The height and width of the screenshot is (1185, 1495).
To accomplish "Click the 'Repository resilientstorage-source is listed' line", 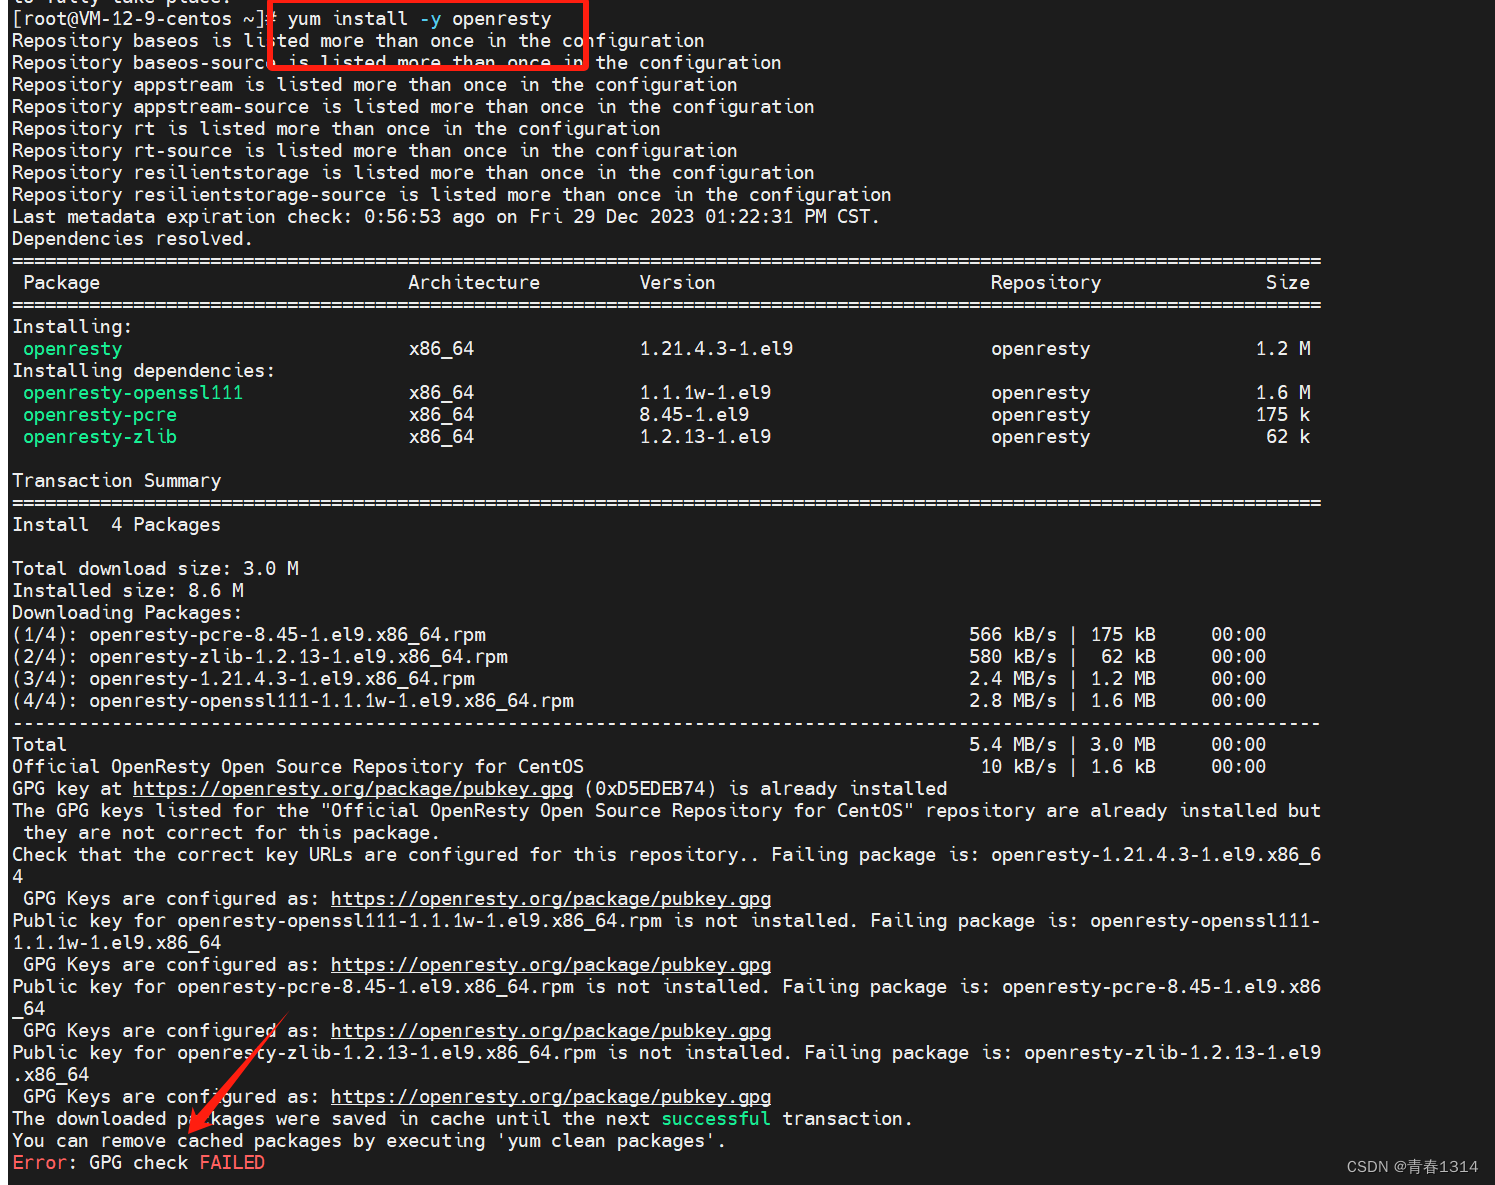I will [451, 195].
